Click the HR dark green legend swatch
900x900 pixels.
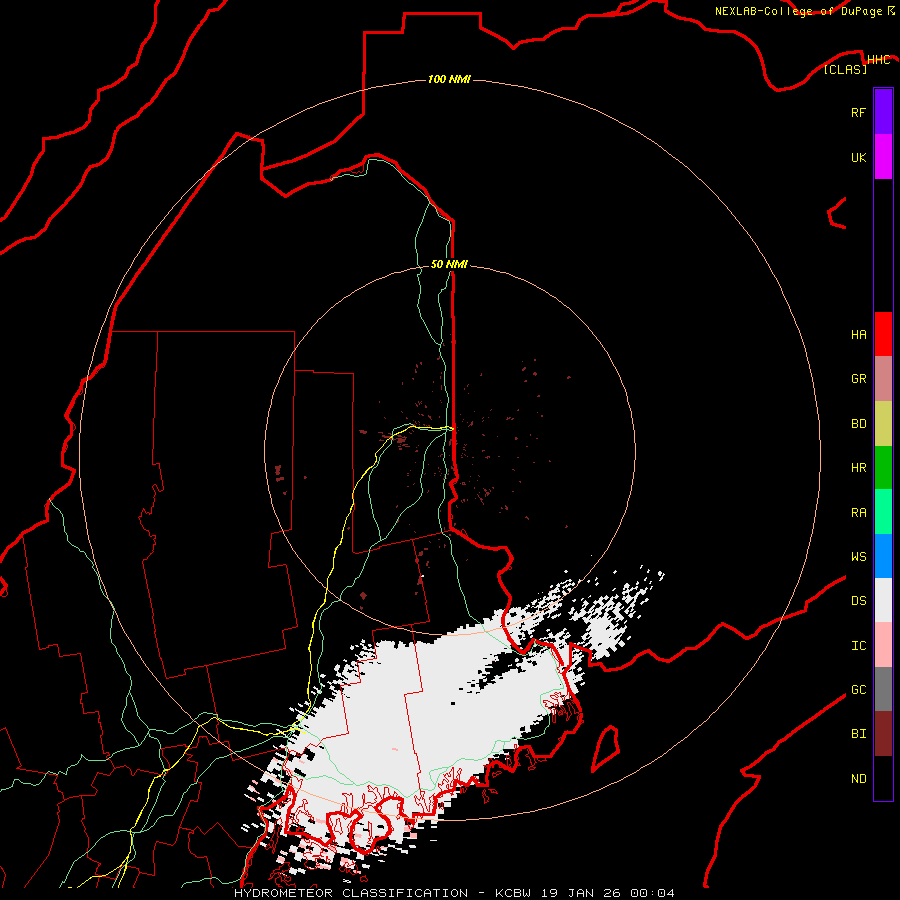883,468
